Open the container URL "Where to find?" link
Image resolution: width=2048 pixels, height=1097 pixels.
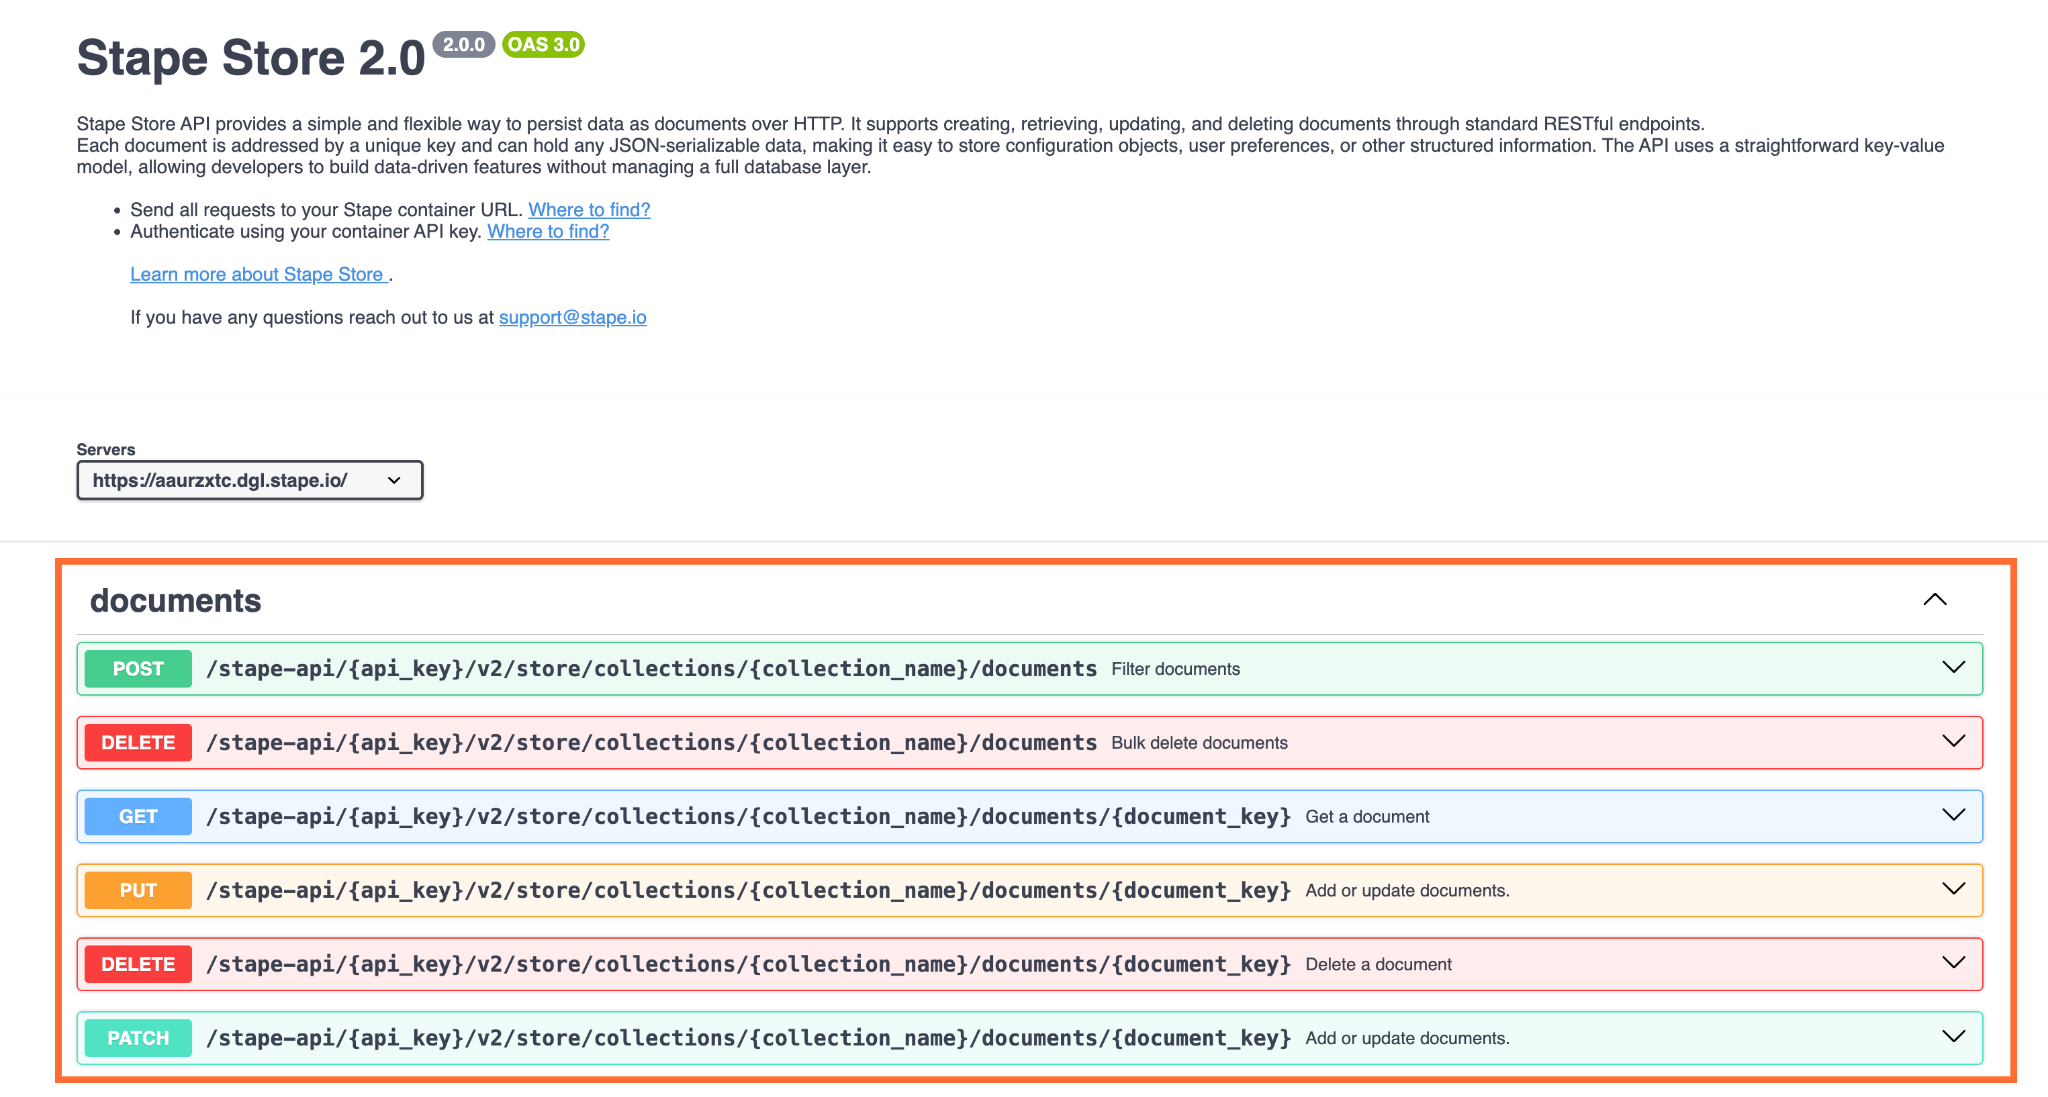[x=589, y=210]
